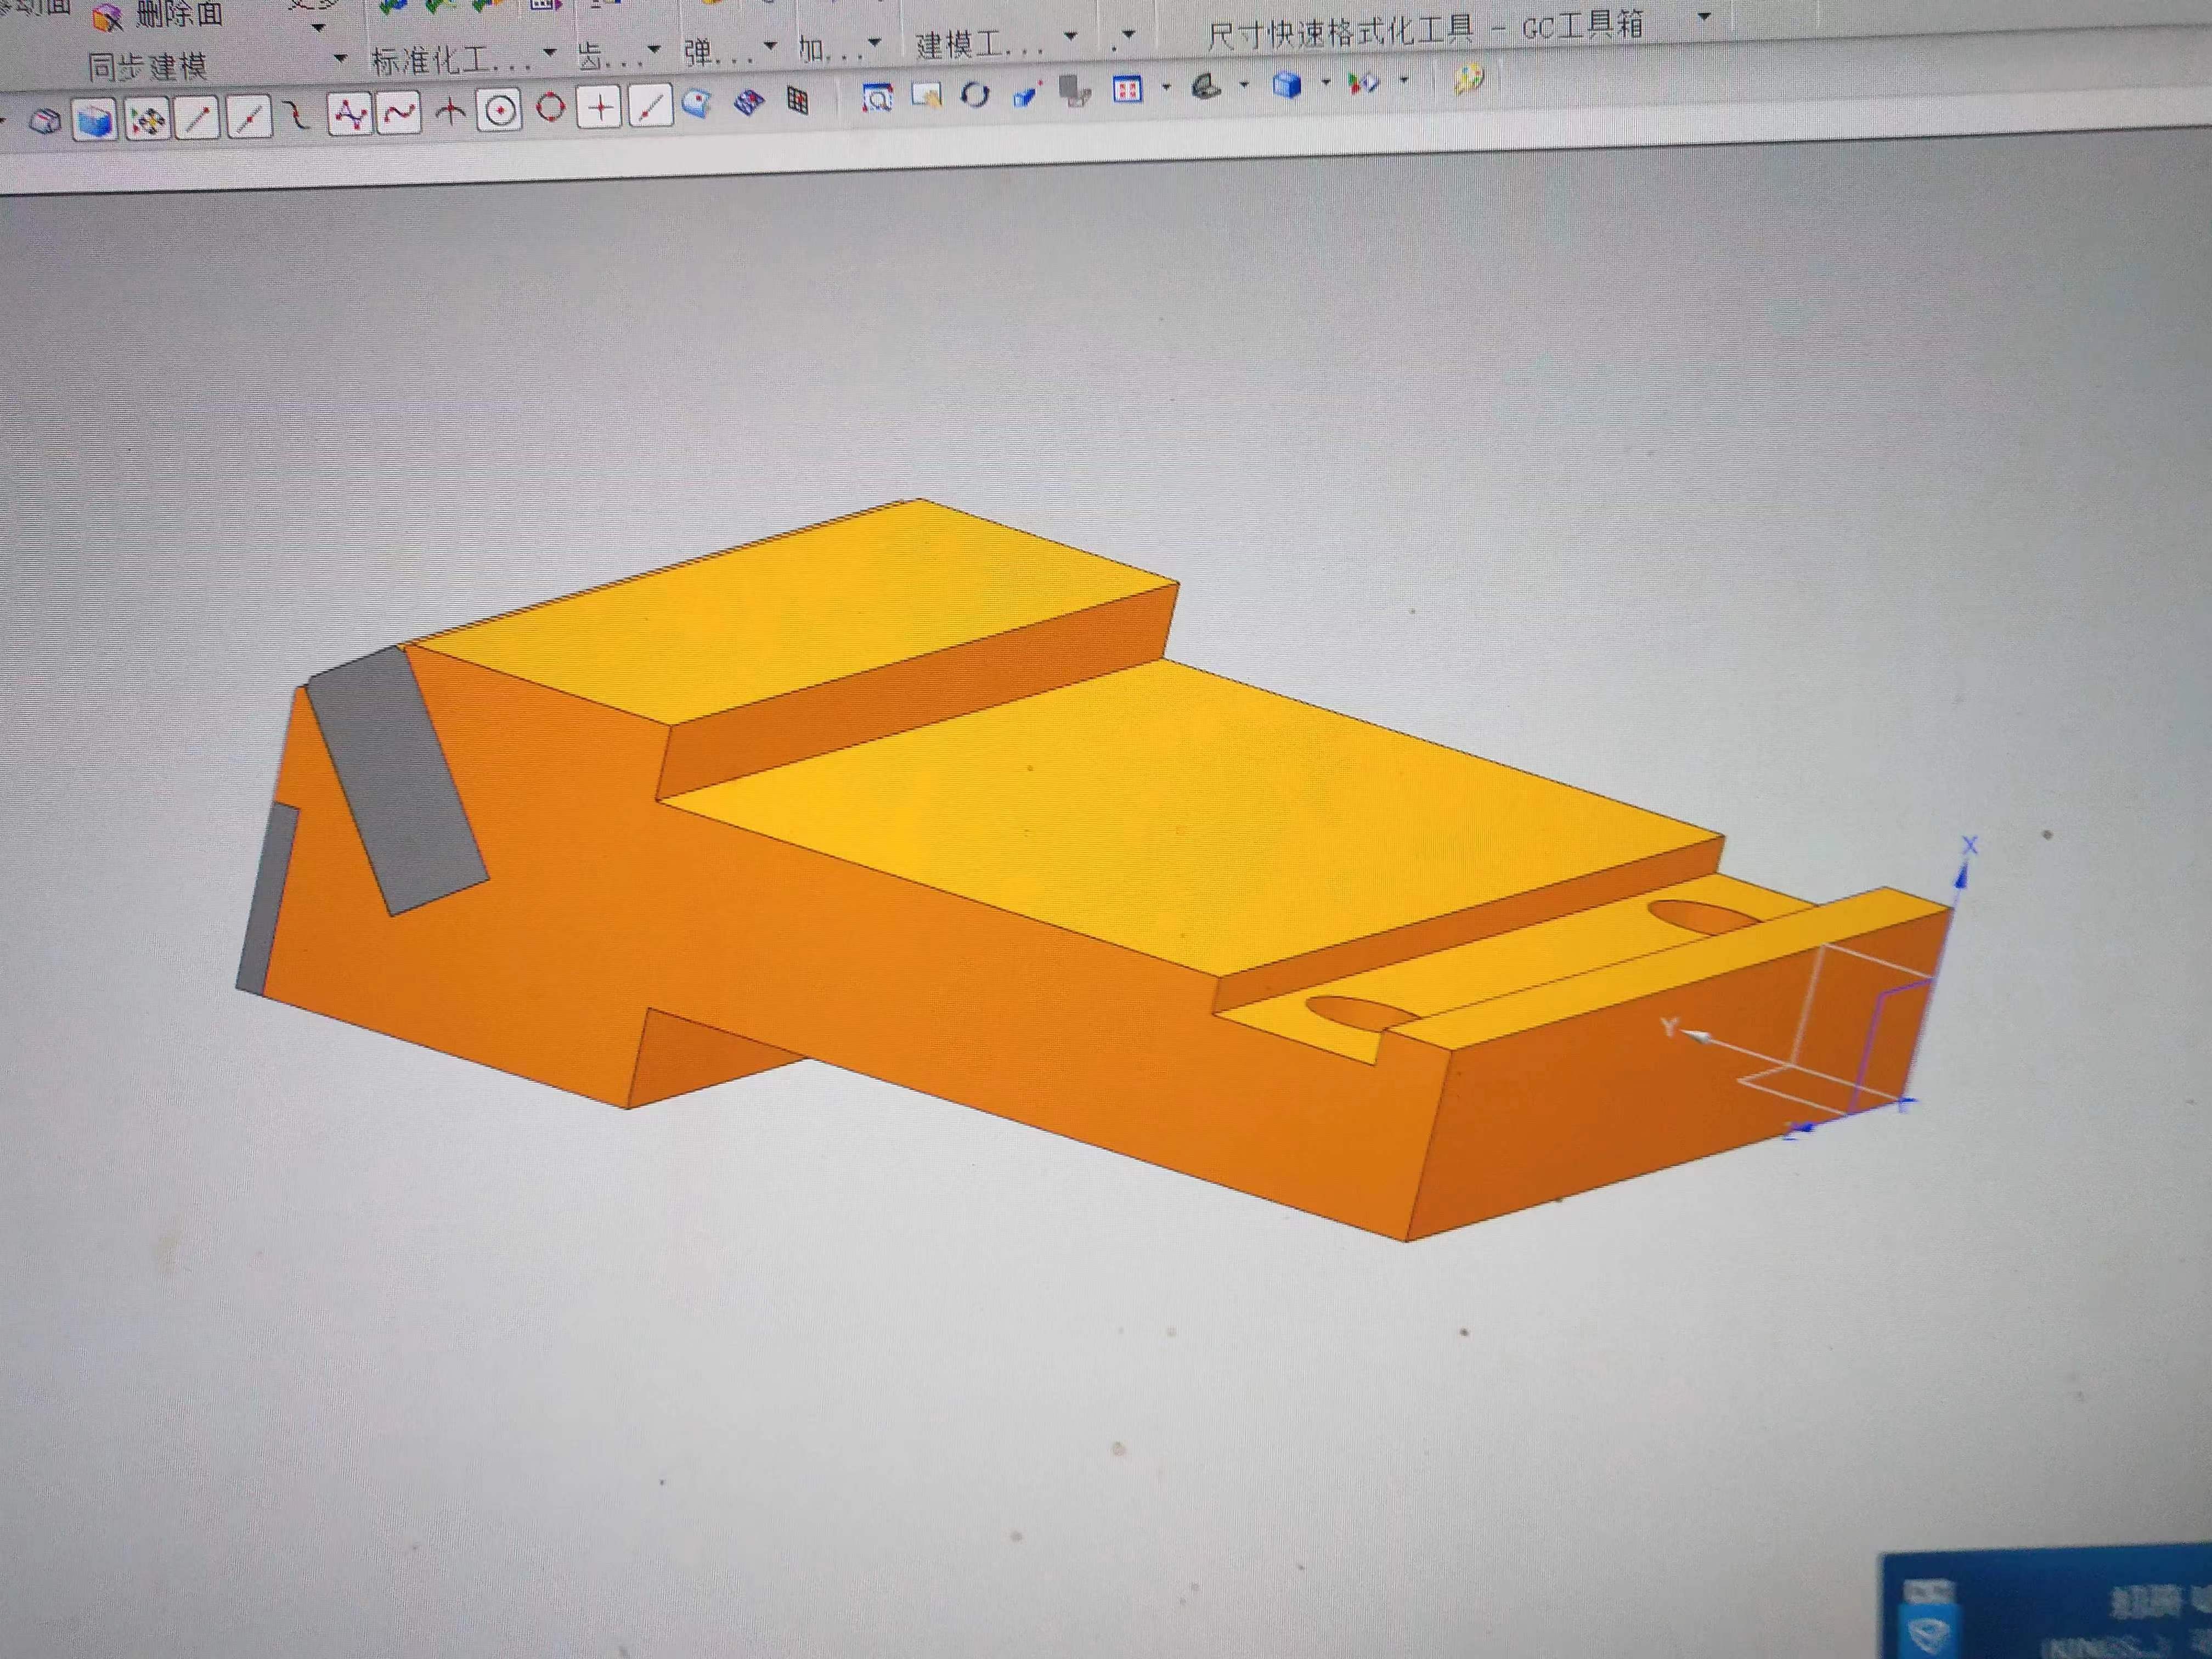
Task: Click the fit view zoom icon
Action: click(877, 98)
